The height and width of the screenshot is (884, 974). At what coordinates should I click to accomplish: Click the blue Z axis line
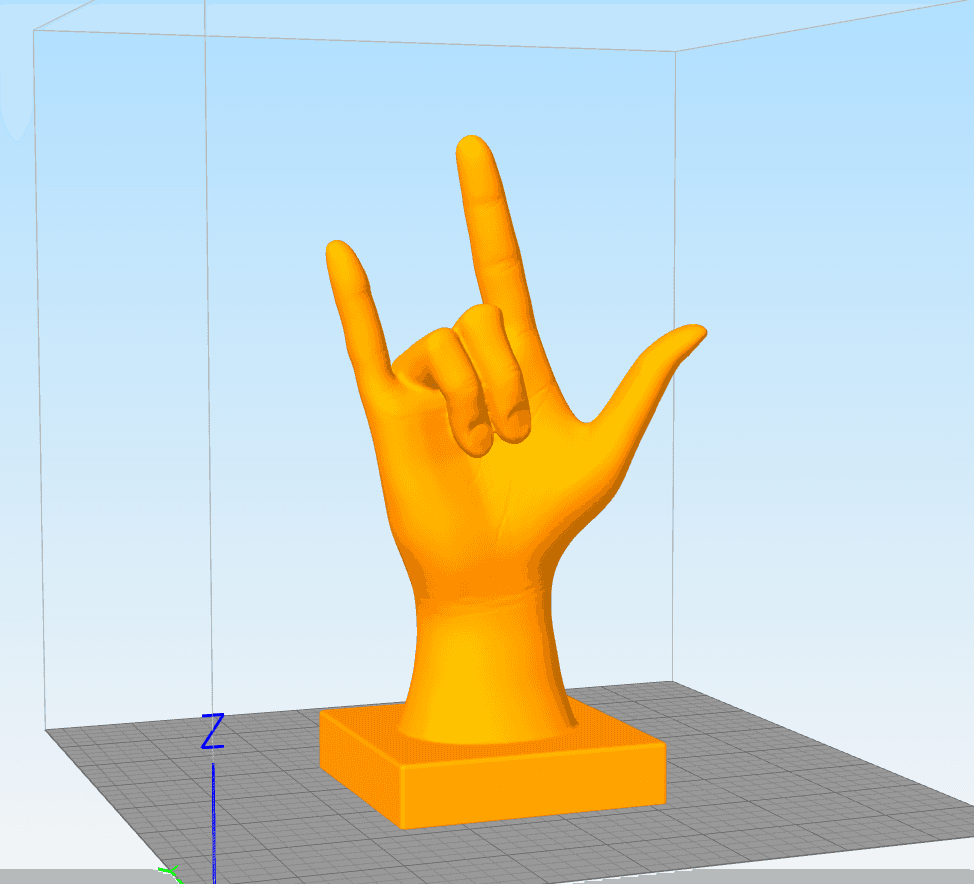pos(214,823)
